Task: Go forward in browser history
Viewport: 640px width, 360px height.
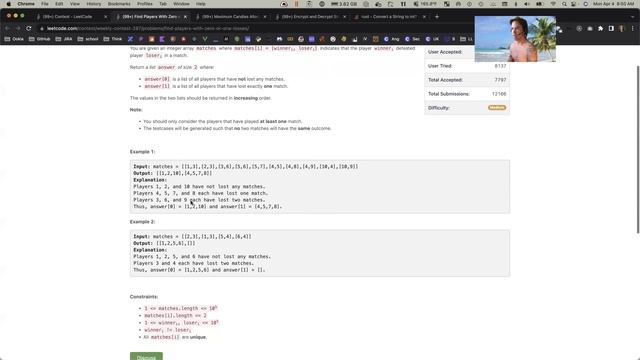Action: click(x=18, y=29)
